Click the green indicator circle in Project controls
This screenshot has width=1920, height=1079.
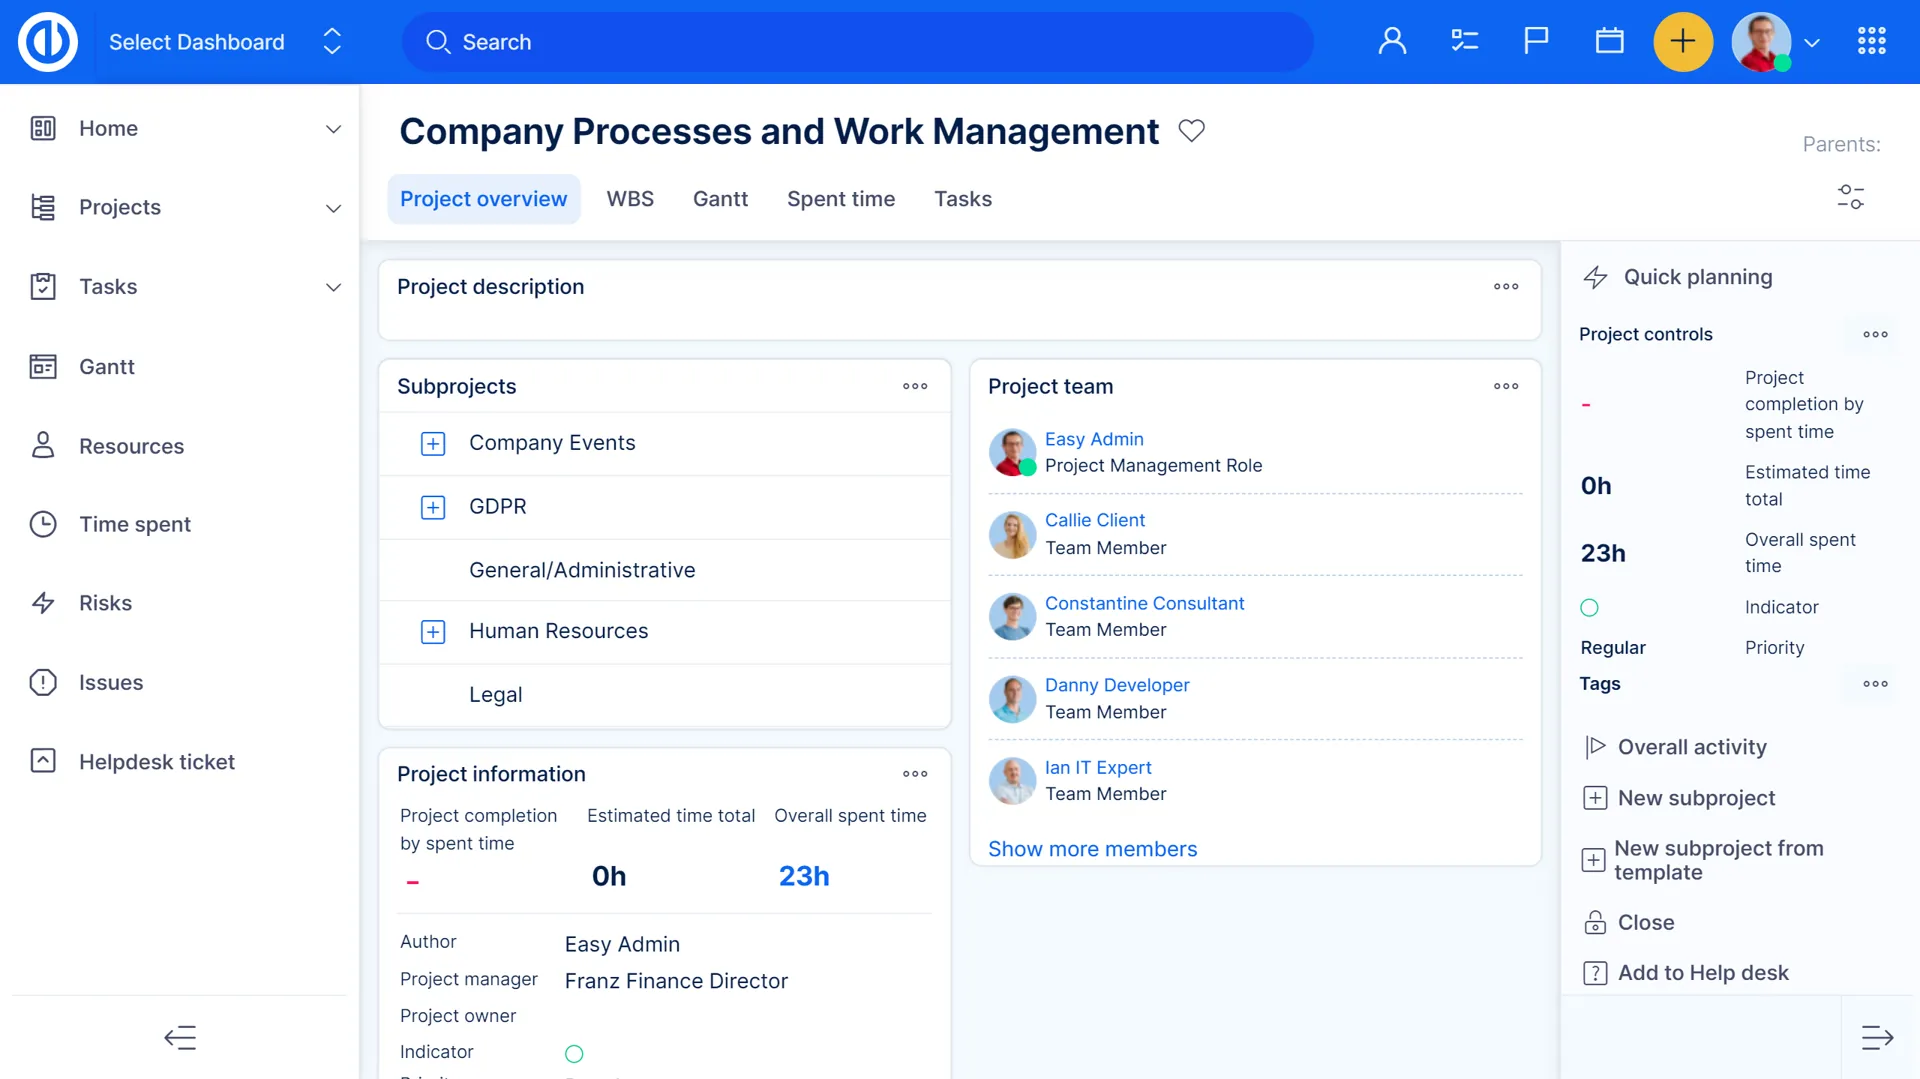coord(1589,608)
